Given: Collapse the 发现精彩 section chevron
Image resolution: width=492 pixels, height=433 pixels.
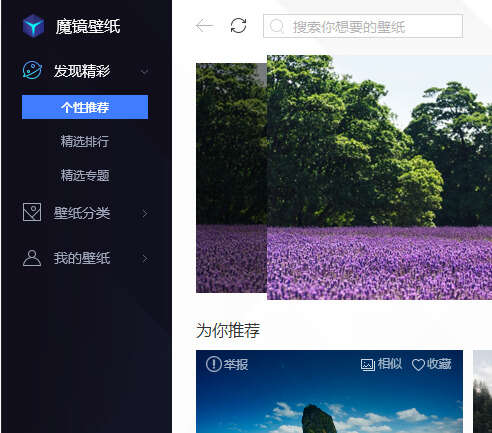Looking at the screenshot, I should point(145,71).
